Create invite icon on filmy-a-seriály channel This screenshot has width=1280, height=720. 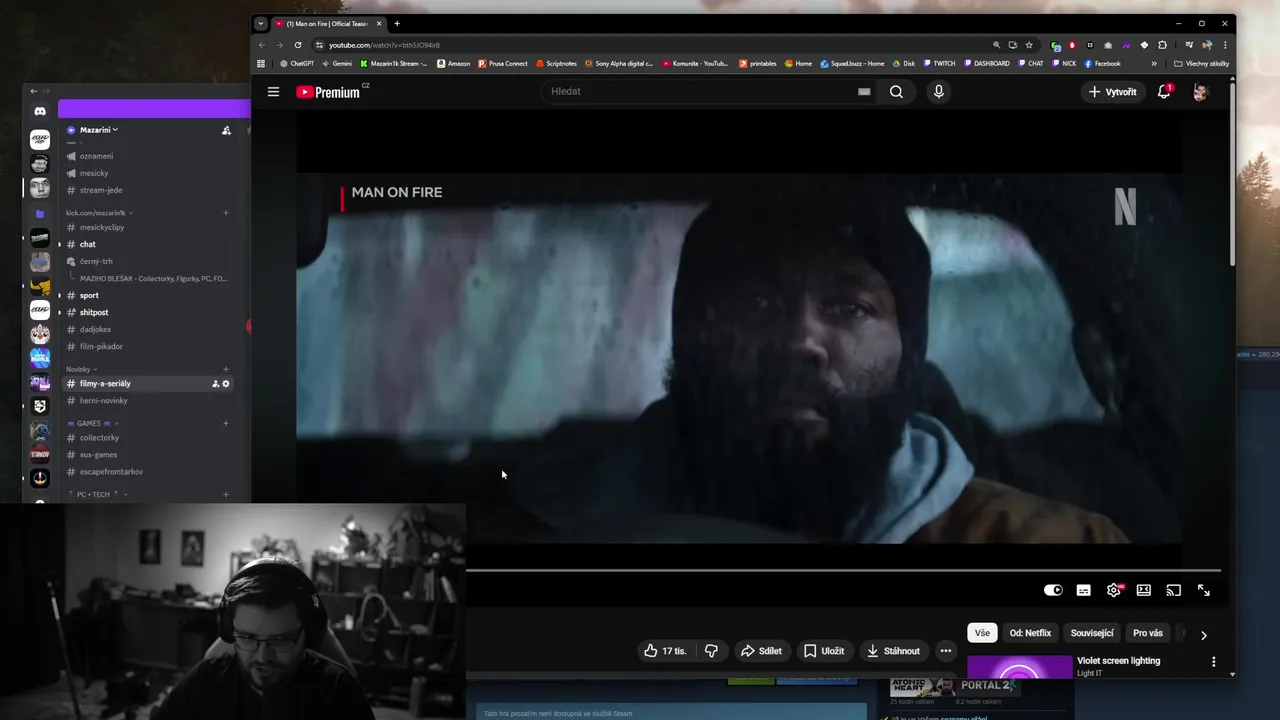(x=215, y=384)
